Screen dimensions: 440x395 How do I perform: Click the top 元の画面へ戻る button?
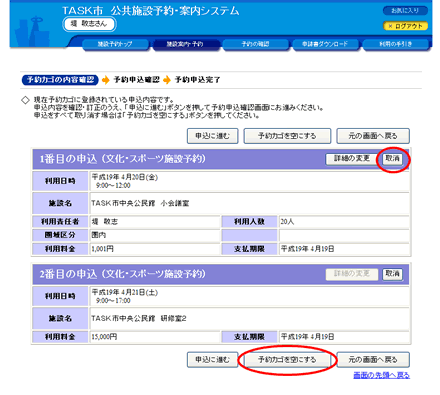[x=373, y=136]
